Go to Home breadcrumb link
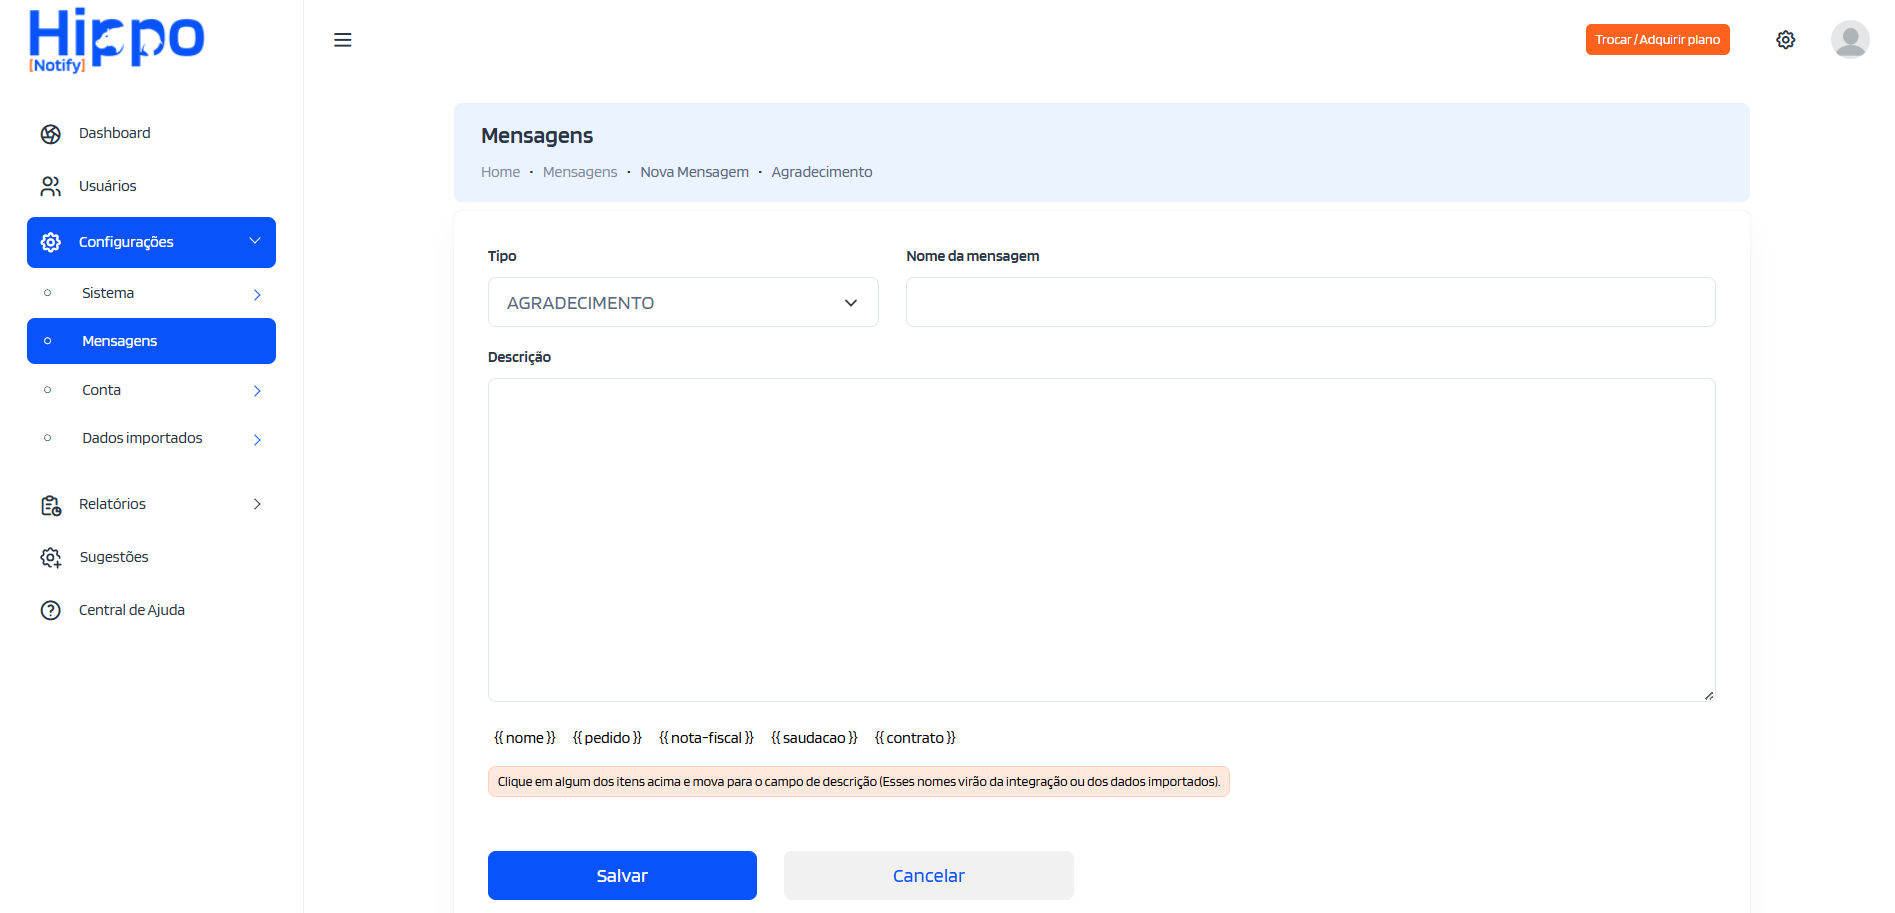The height and width of the screenshot is (913, 1895). click(x=500, y=172)
